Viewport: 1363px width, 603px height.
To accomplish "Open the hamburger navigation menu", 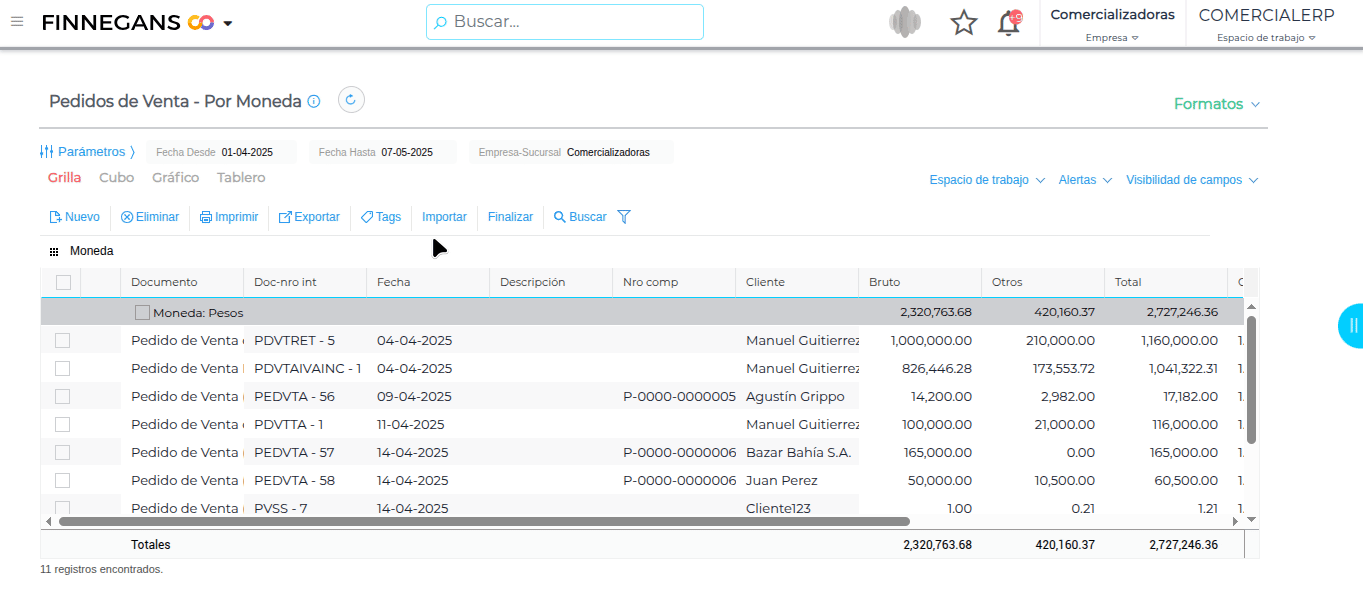I will pos(17,22).
